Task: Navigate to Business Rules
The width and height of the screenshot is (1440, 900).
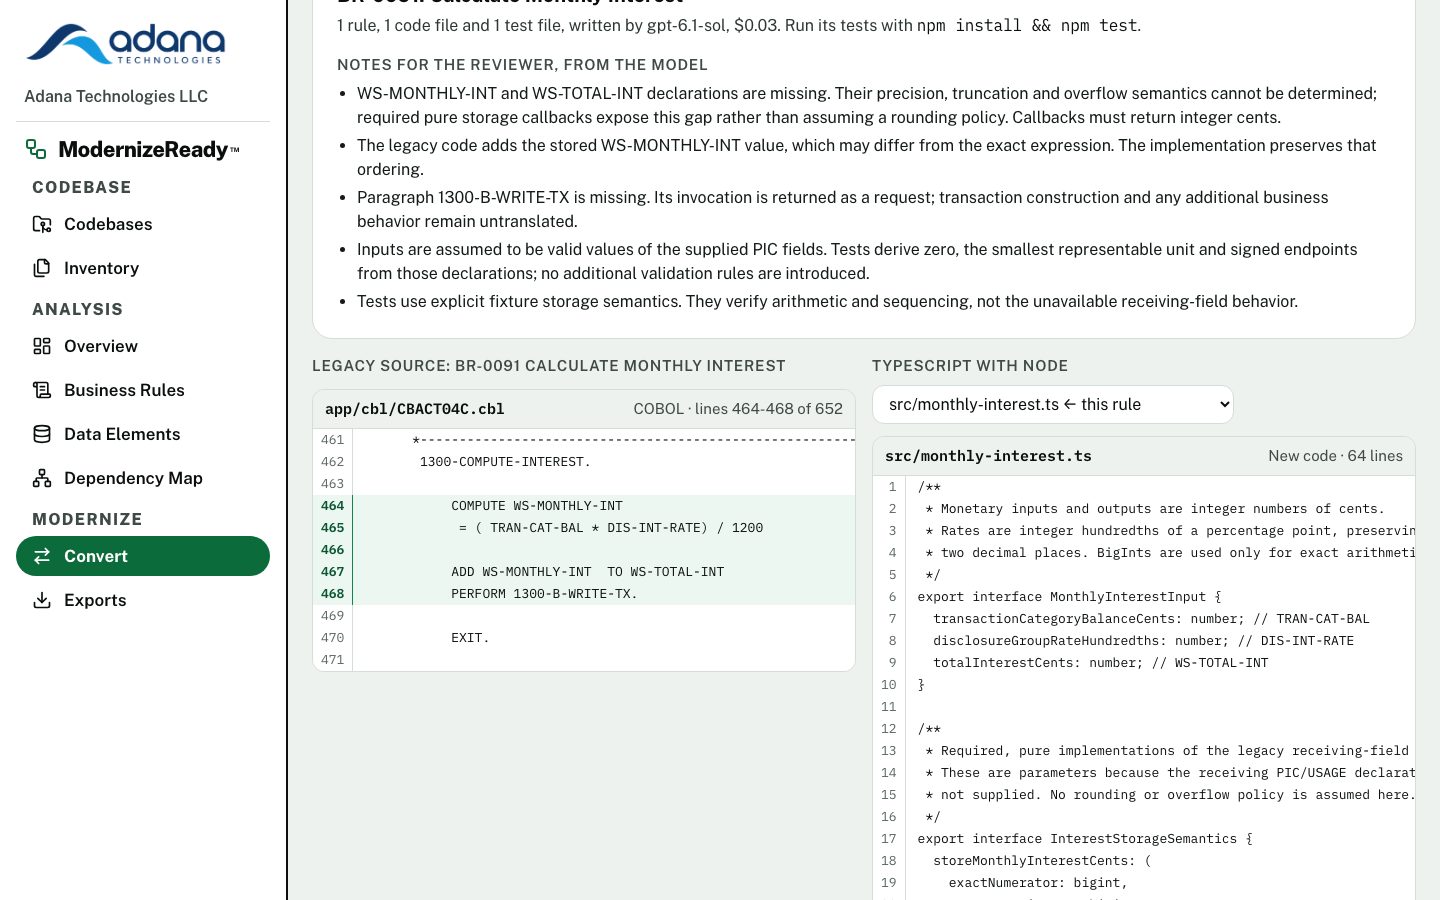Action: pyautogui.click(x=143, y=390)
